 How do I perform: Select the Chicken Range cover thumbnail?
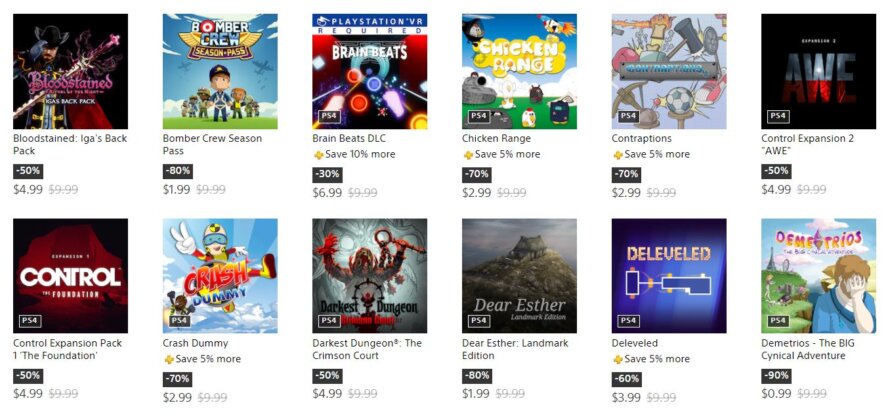(519, 71)
